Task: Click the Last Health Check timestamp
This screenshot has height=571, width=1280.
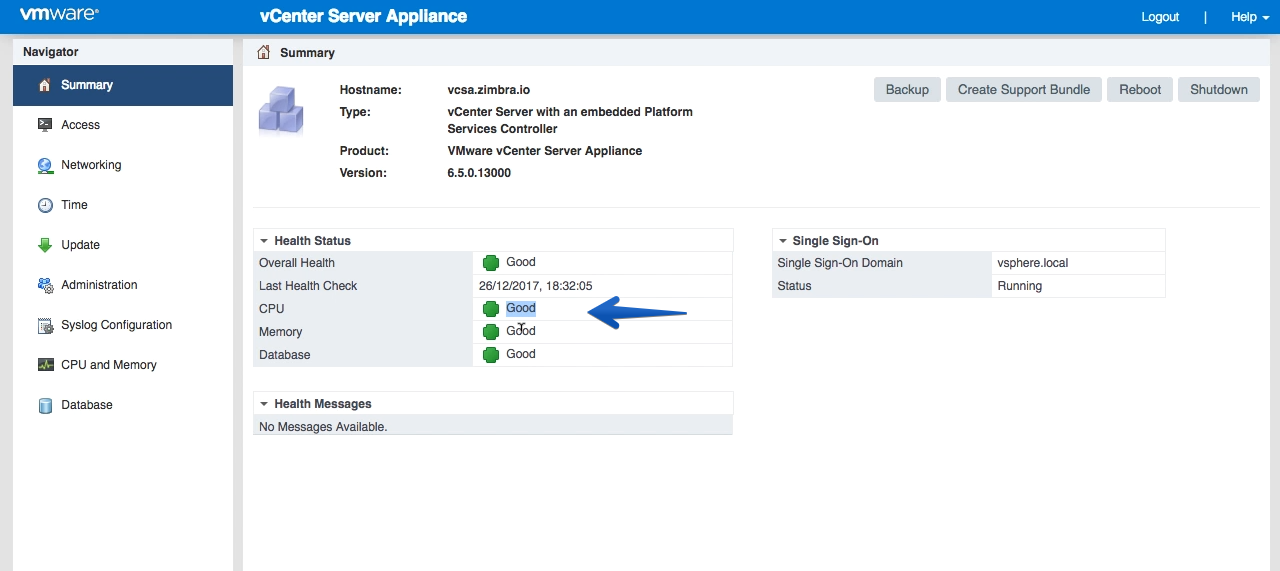Action: (535, 286)
